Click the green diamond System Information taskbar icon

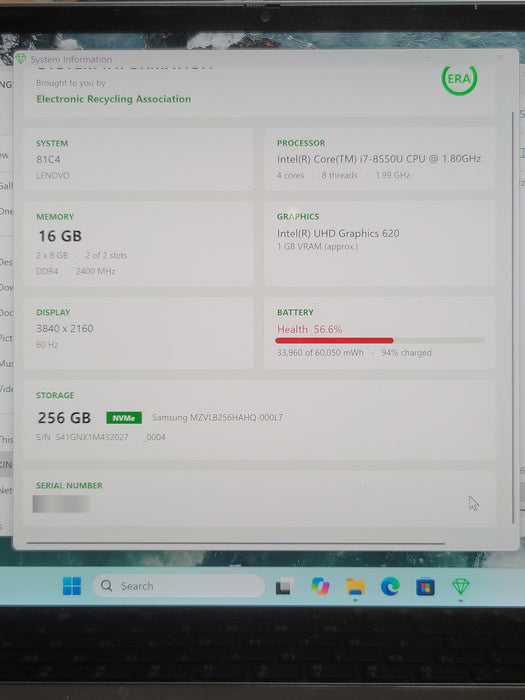click(x=460, y=586)
